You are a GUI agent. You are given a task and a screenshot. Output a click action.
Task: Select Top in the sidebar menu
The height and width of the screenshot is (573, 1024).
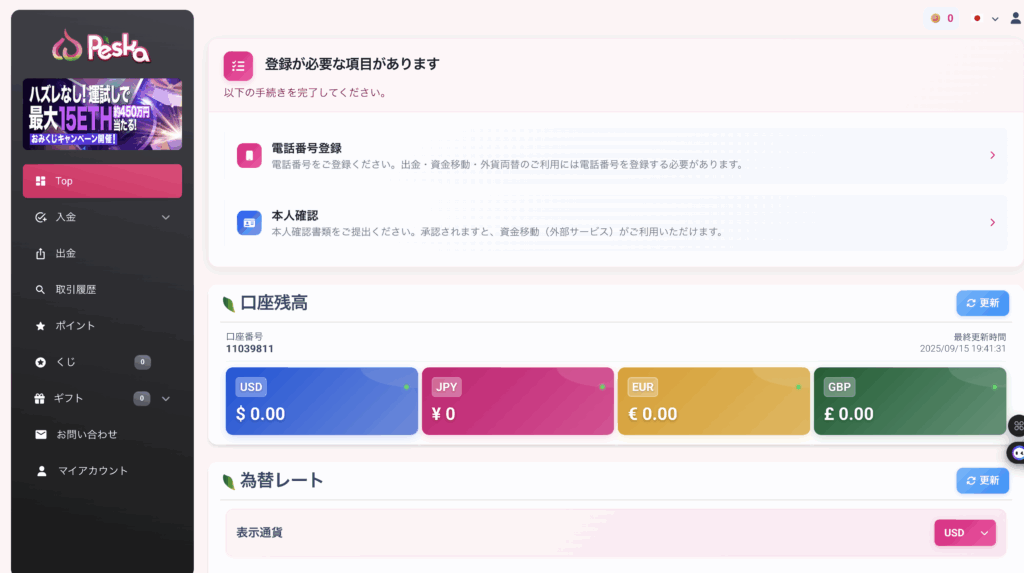pos(102,181)
